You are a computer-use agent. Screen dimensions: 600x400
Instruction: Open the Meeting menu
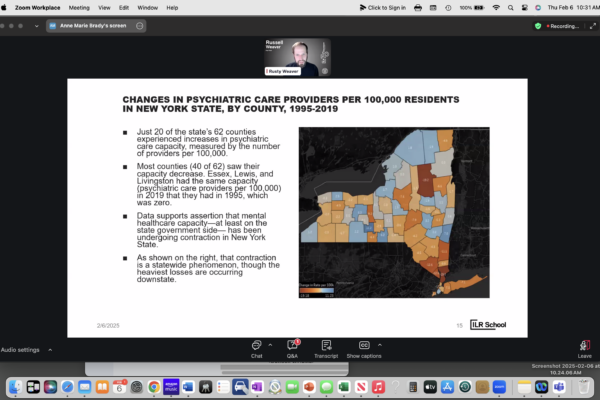(x=79, y=6)
